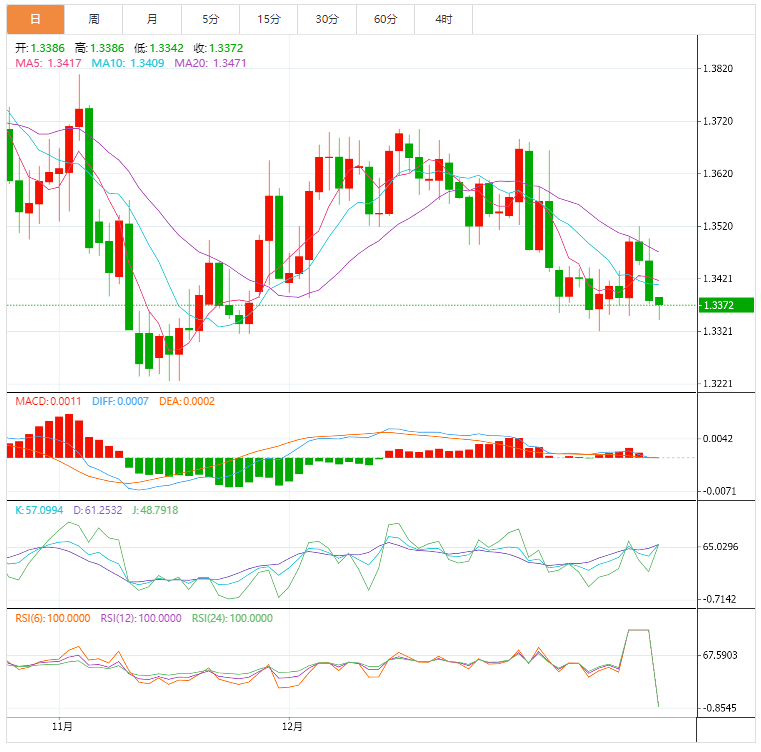Click the DIFF: 0.0007 label
This screenshot has width=761, height=752.
pyautogui.click(x=120, y=401)
